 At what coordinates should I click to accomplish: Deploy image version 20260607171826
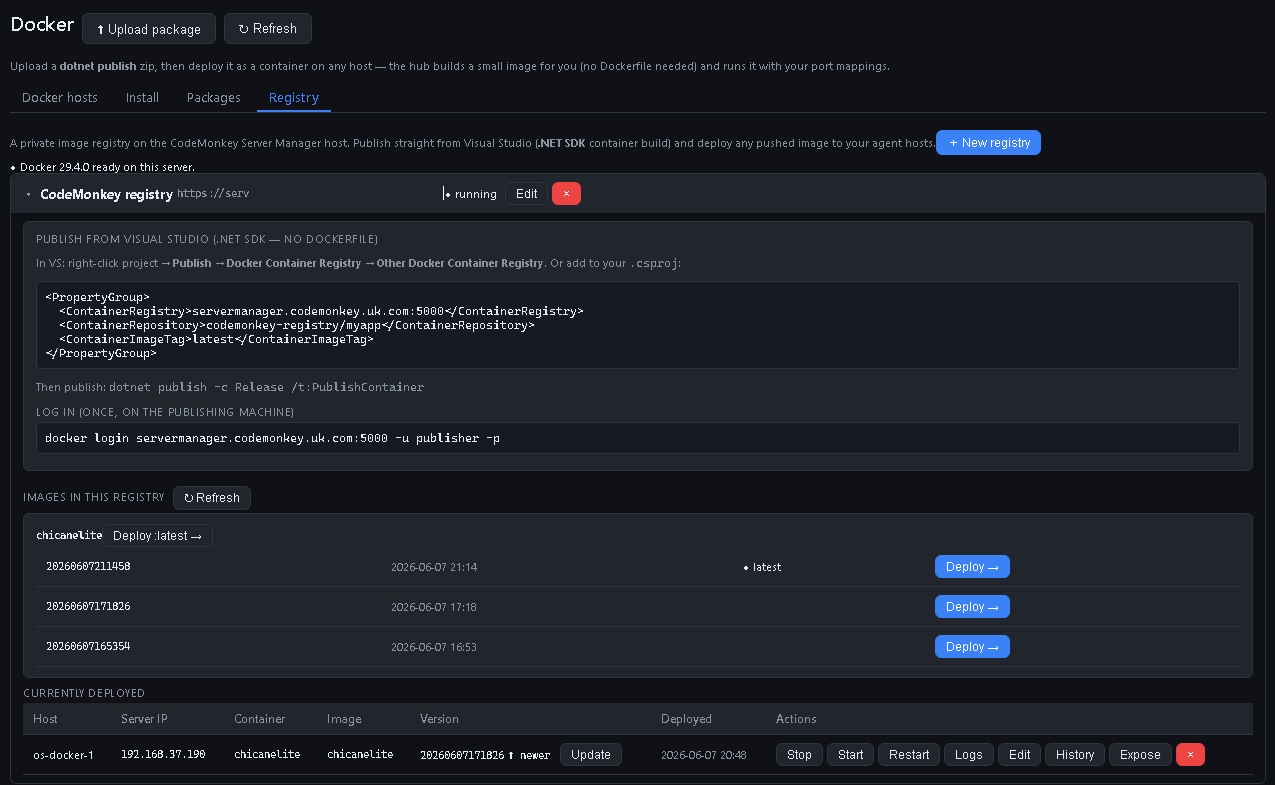(x=972, y=607)
